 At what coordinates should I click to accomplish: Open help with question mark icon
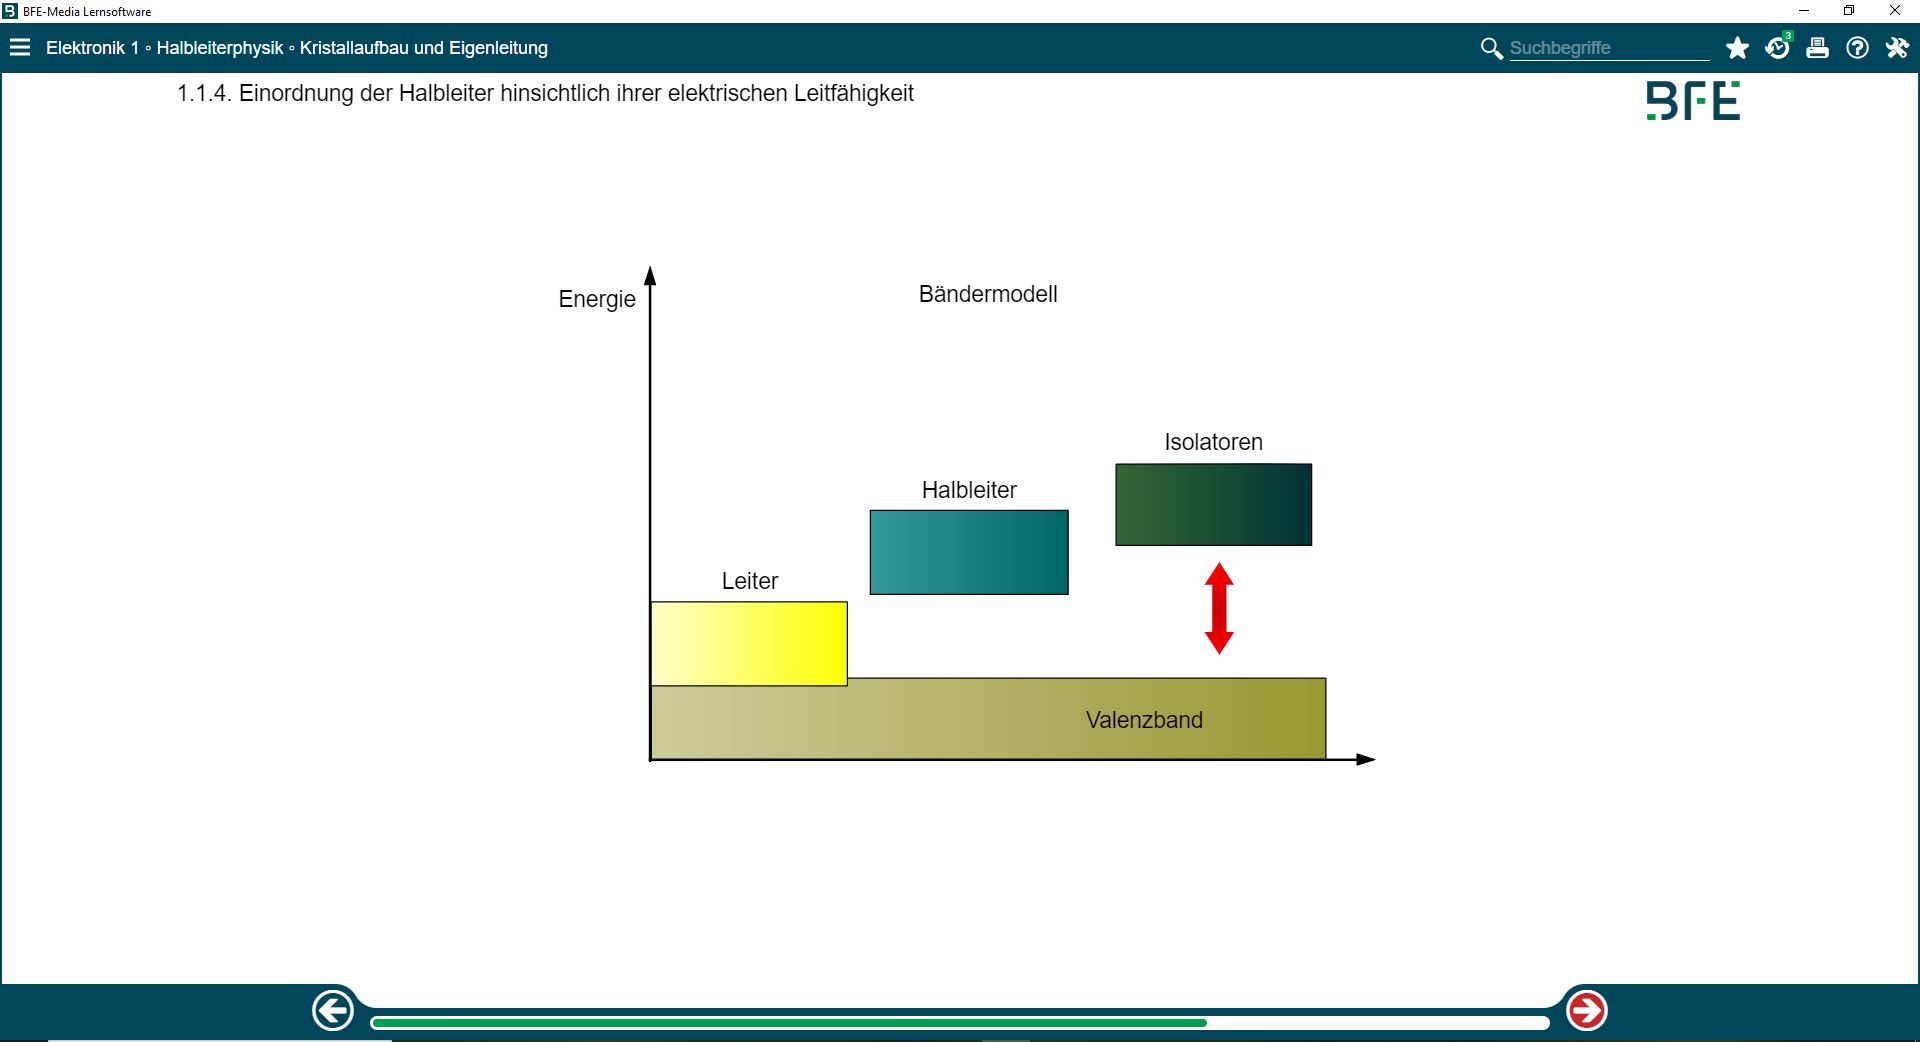1857,48
